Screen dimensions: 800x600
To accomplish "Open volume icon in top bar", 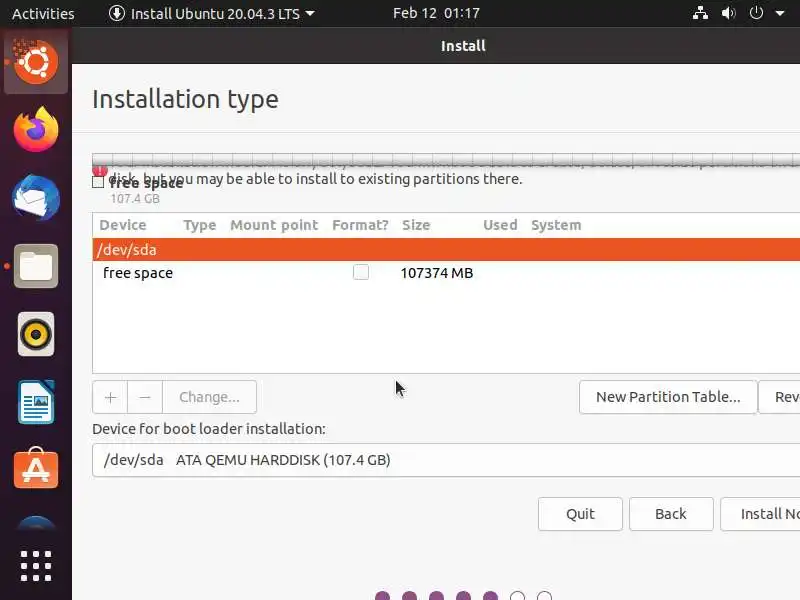I will (x=728, y=13).
